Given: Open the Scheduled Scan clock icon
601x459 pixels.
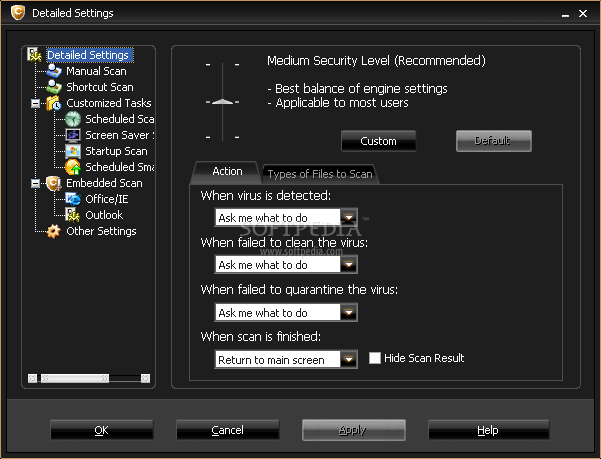Looking at the screenshot, I should click(73, 119).
